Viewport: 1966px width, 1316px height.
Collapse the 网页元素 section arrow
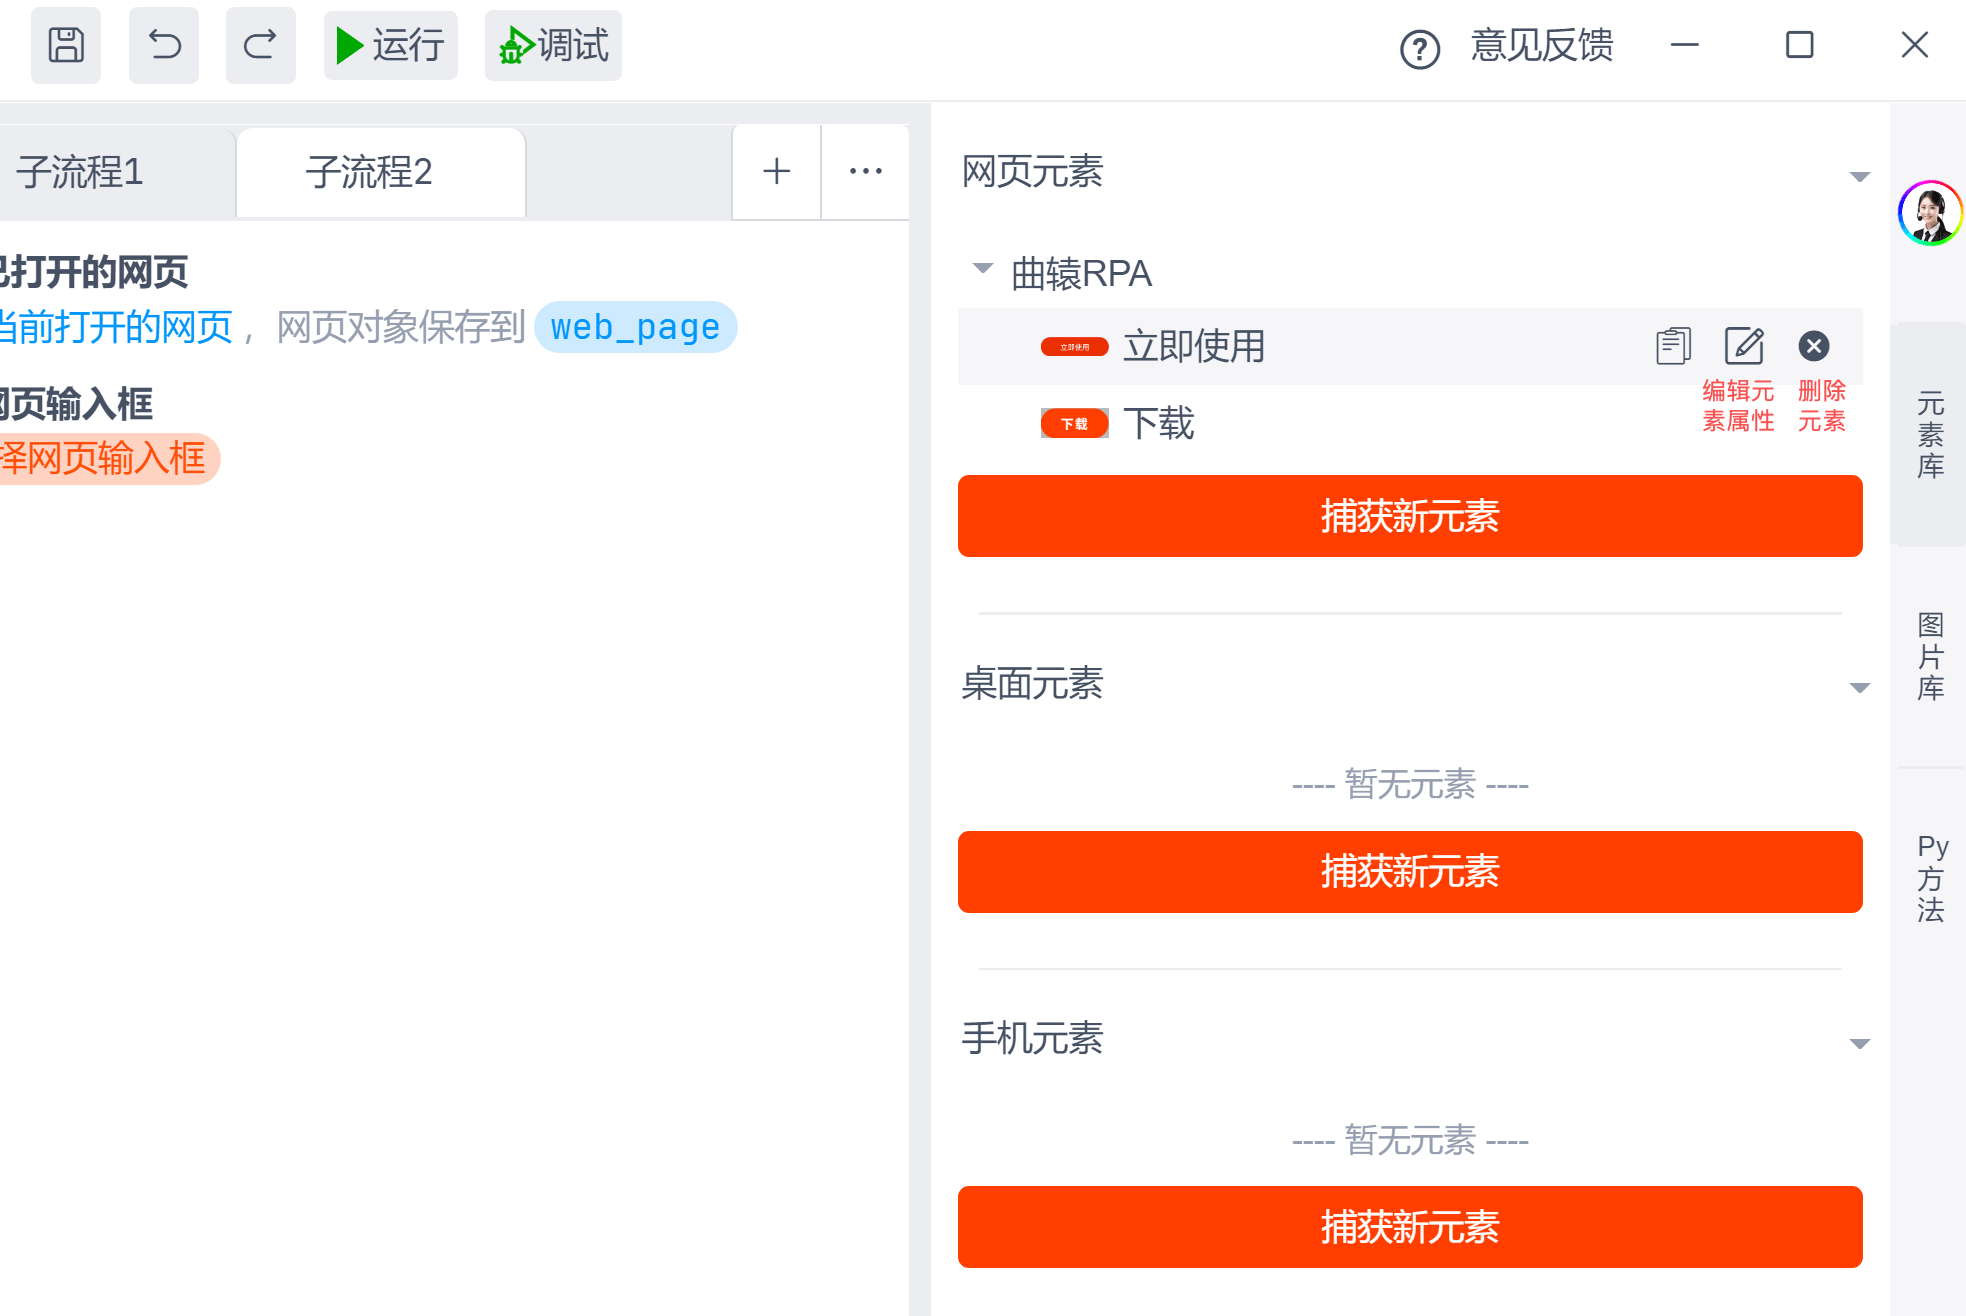click(1859, 177)
